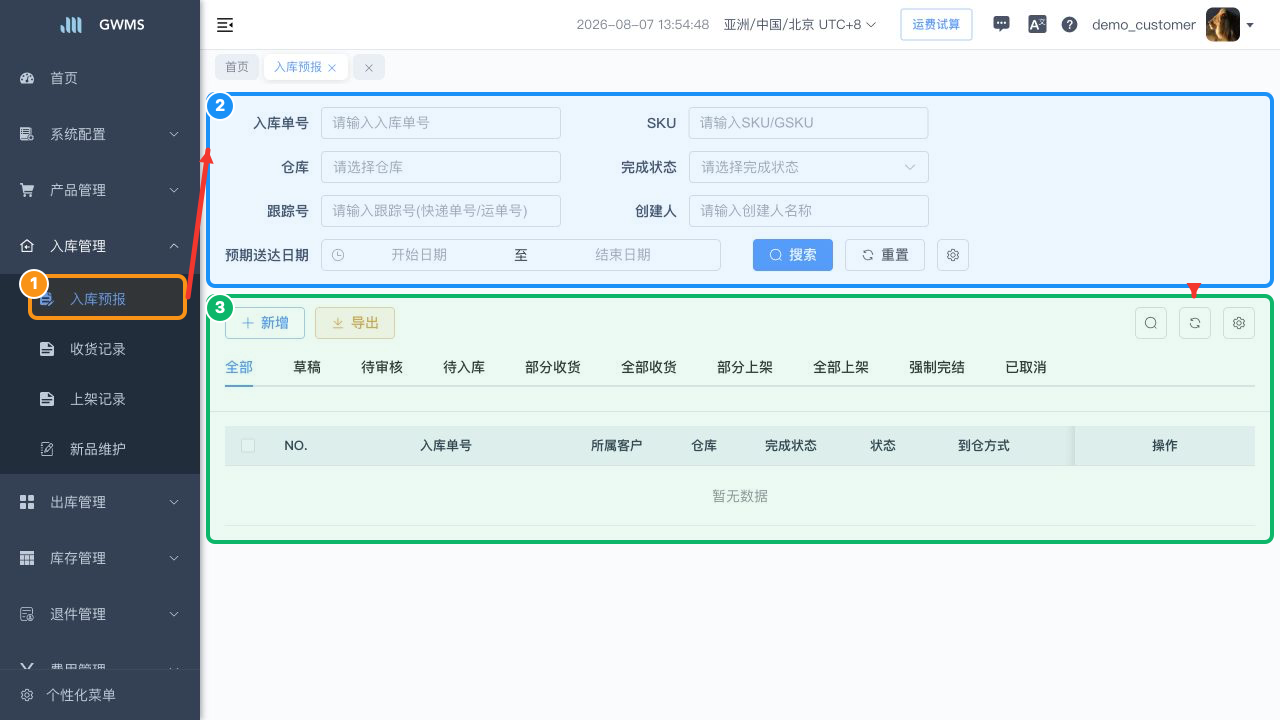Click the 入库管理 home icon in the sidebar

27,246
